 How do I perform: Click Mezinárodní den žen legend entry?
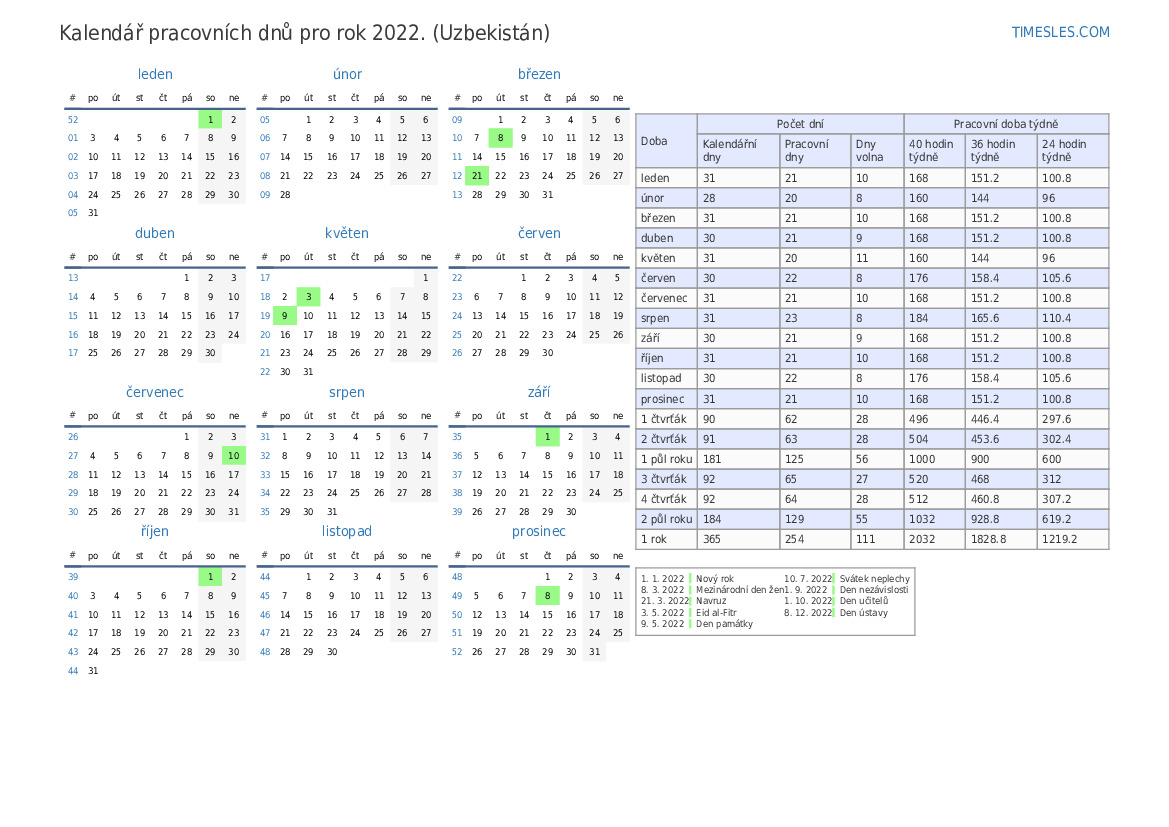pos(740,590)
